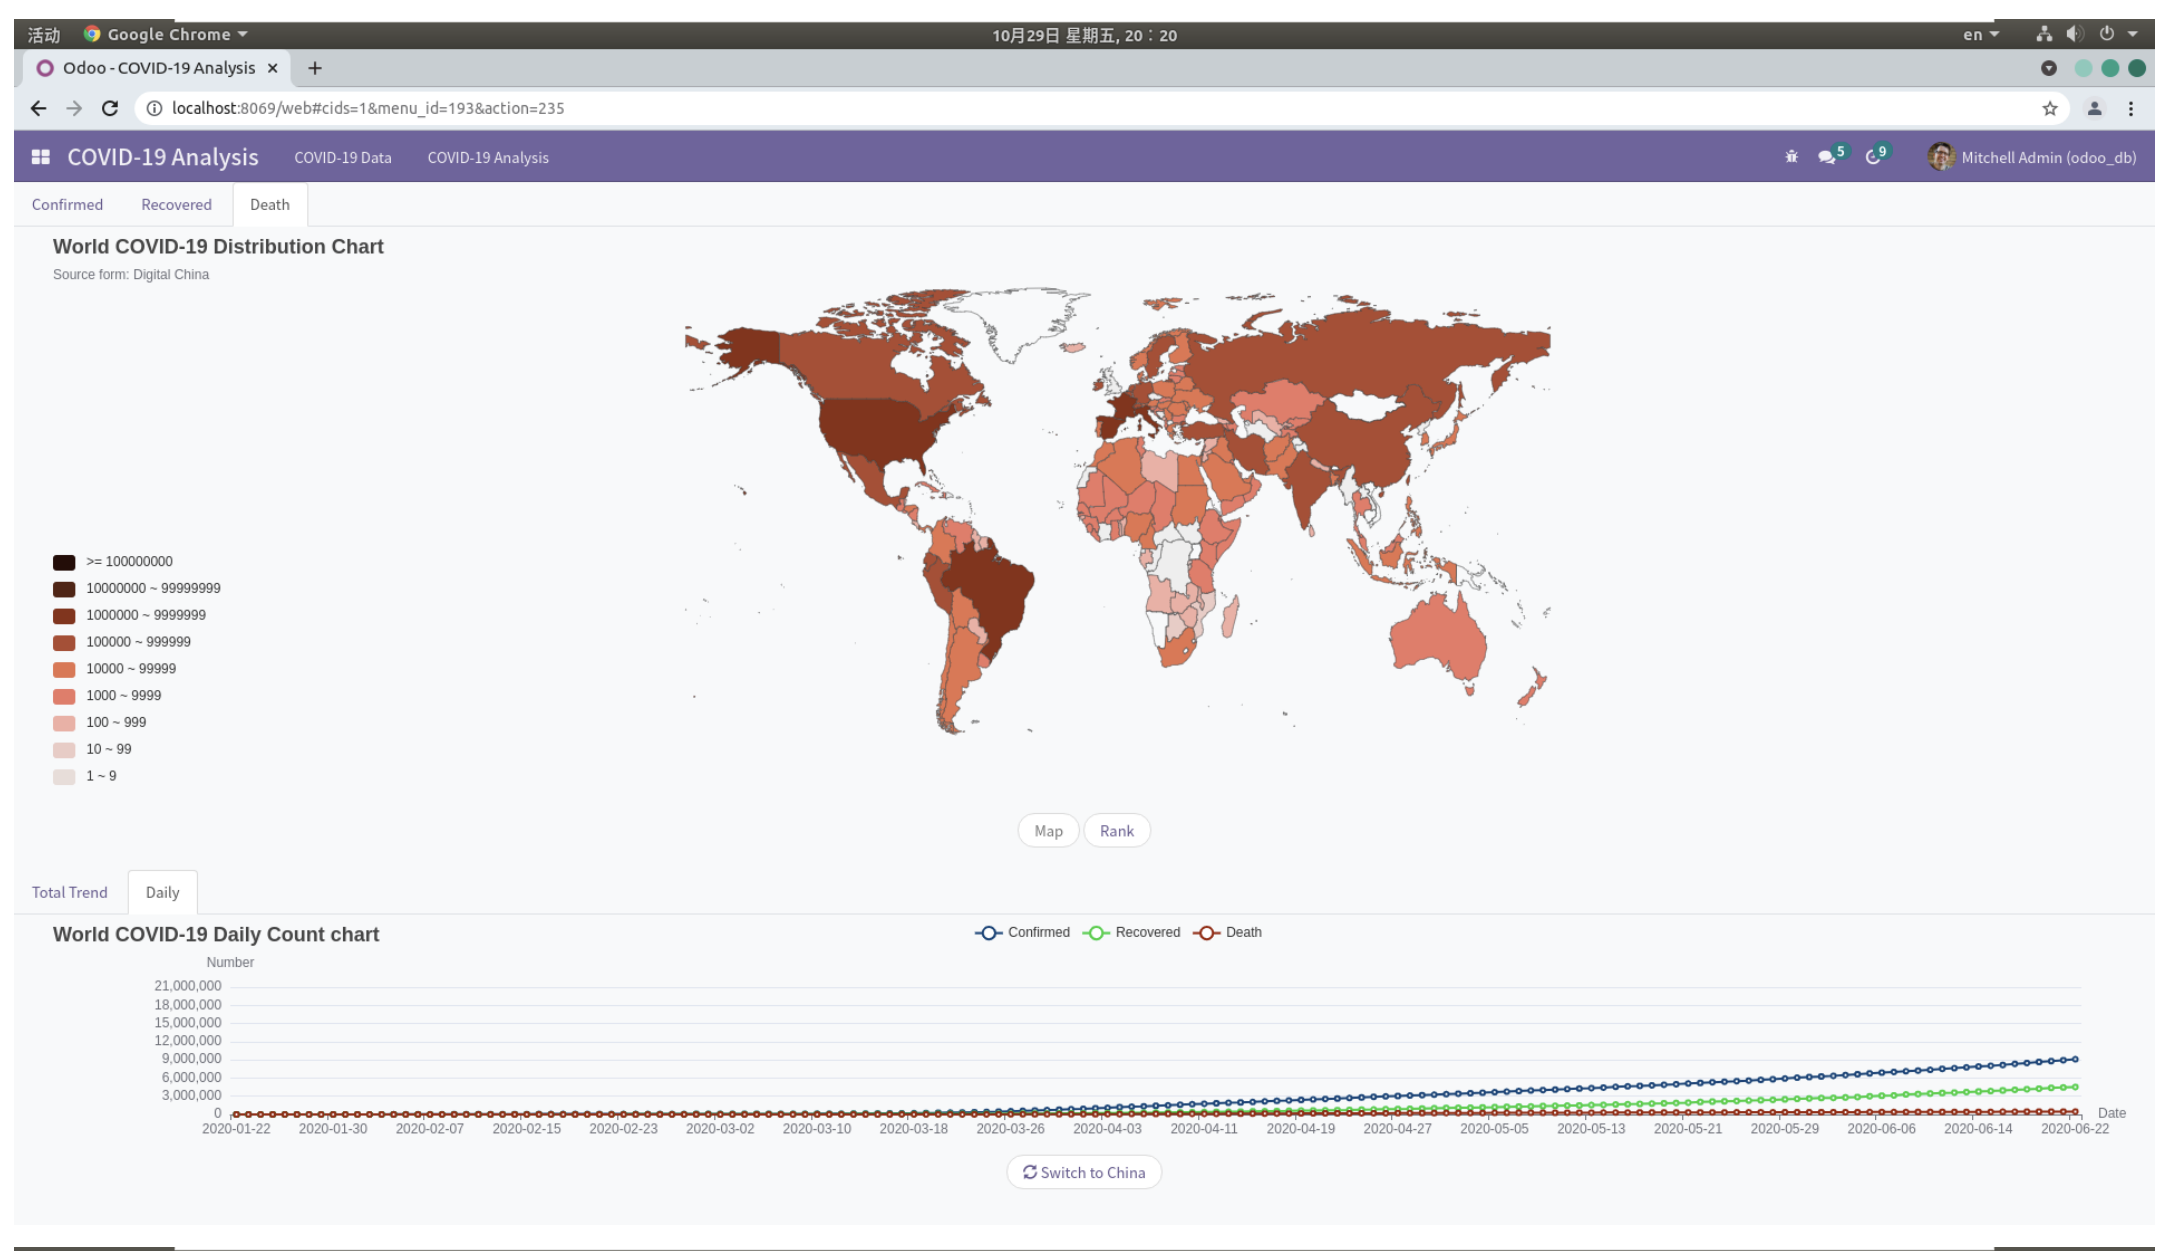Click the Switch to China button
This screenshot has width=2172, height=1251.
(1084, 1172)
